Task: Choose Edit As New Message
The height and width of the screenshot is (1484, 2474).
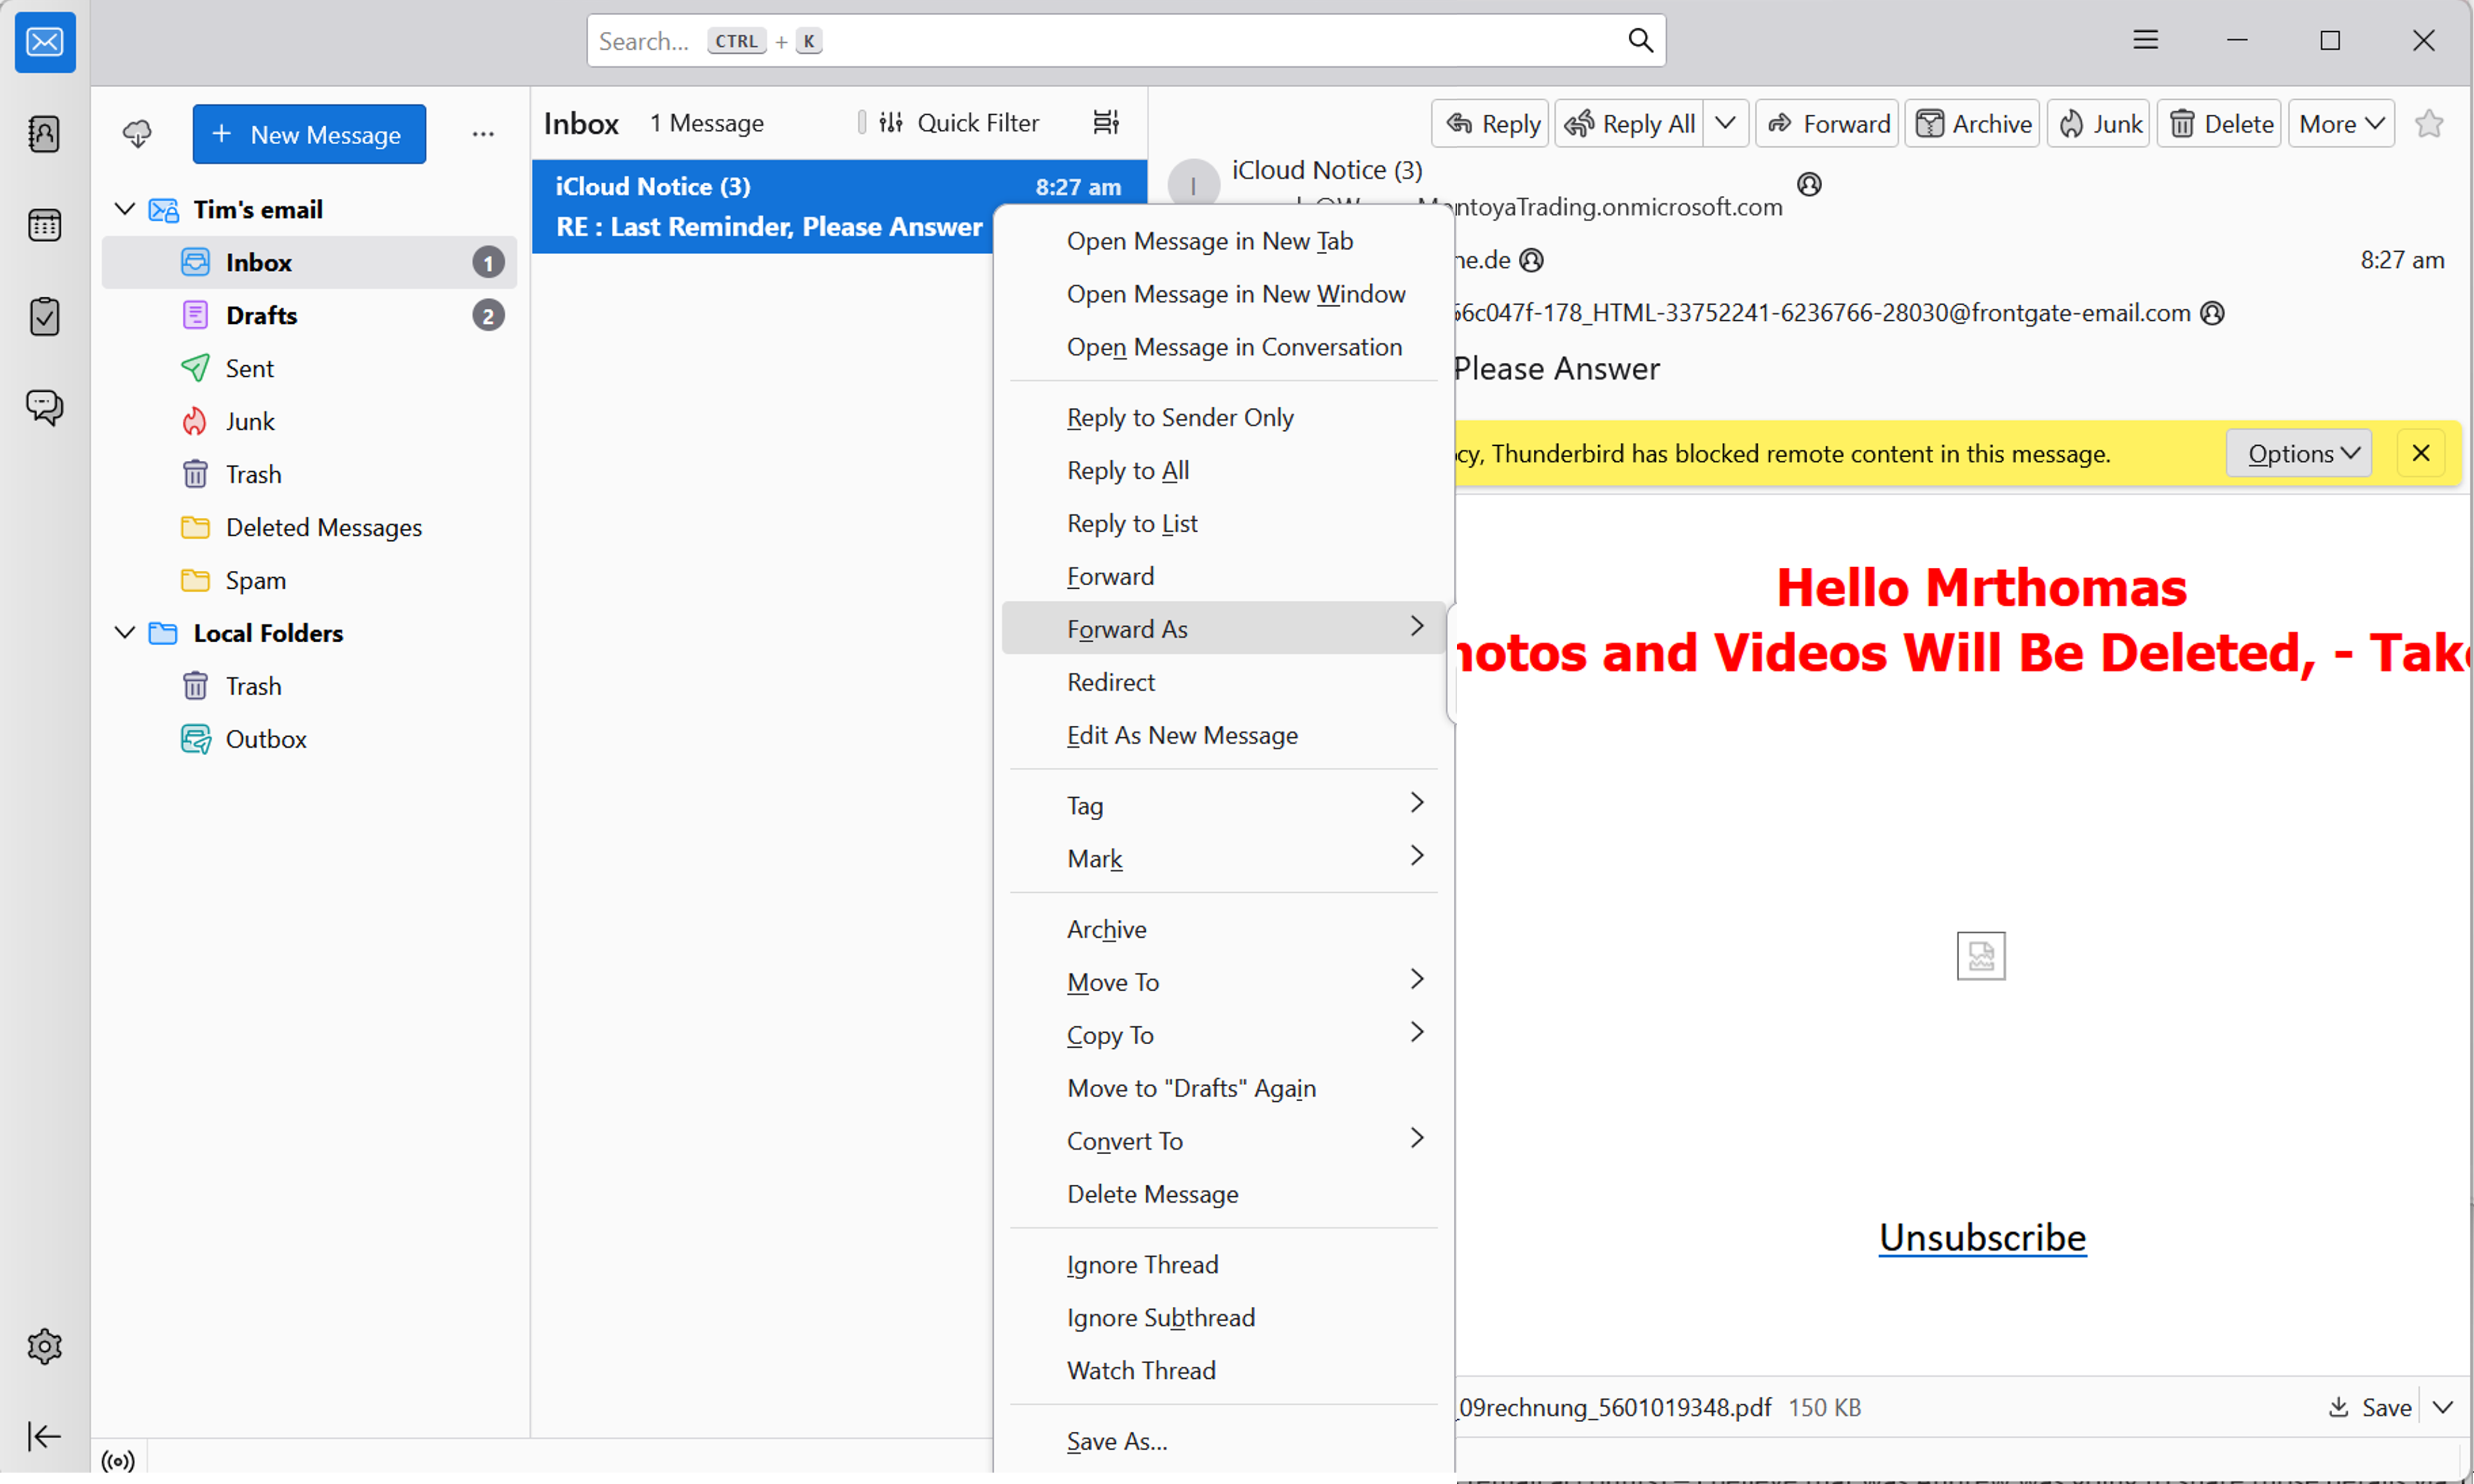Action: tap(1224, 735)
